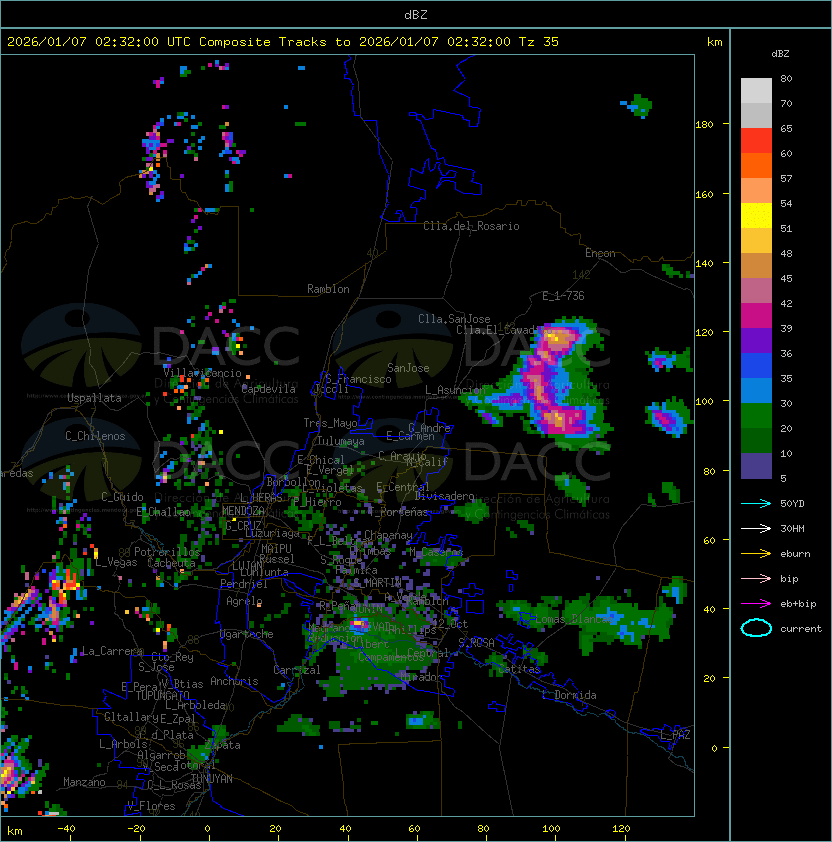Click the Clla.SanJose map label
This screenshot has height=842, width=832.
point(454,319)
